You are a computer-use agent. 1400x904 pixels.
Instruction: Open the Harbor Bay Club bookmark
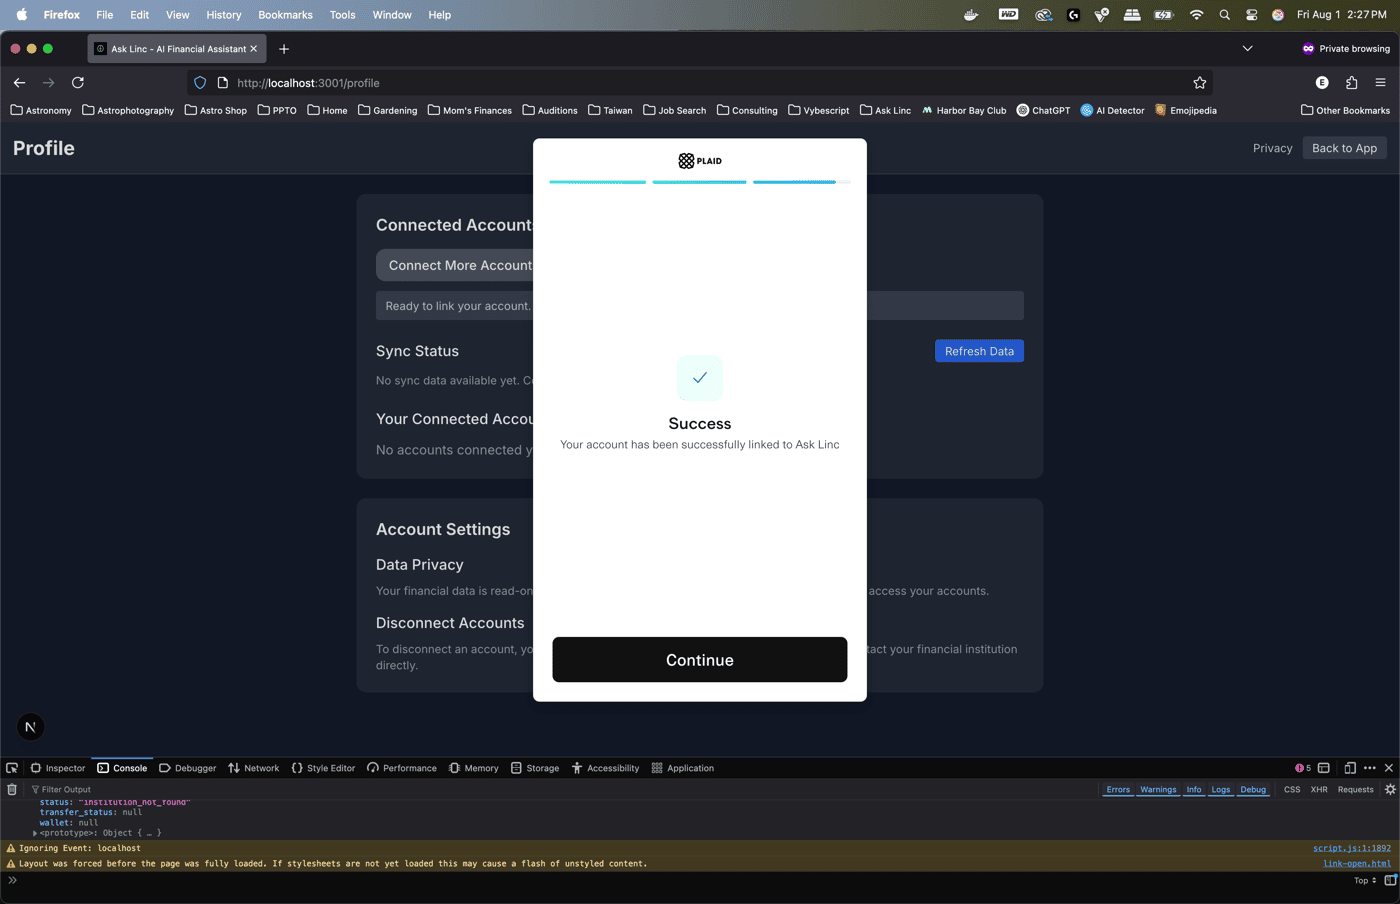tap(964, 111)
